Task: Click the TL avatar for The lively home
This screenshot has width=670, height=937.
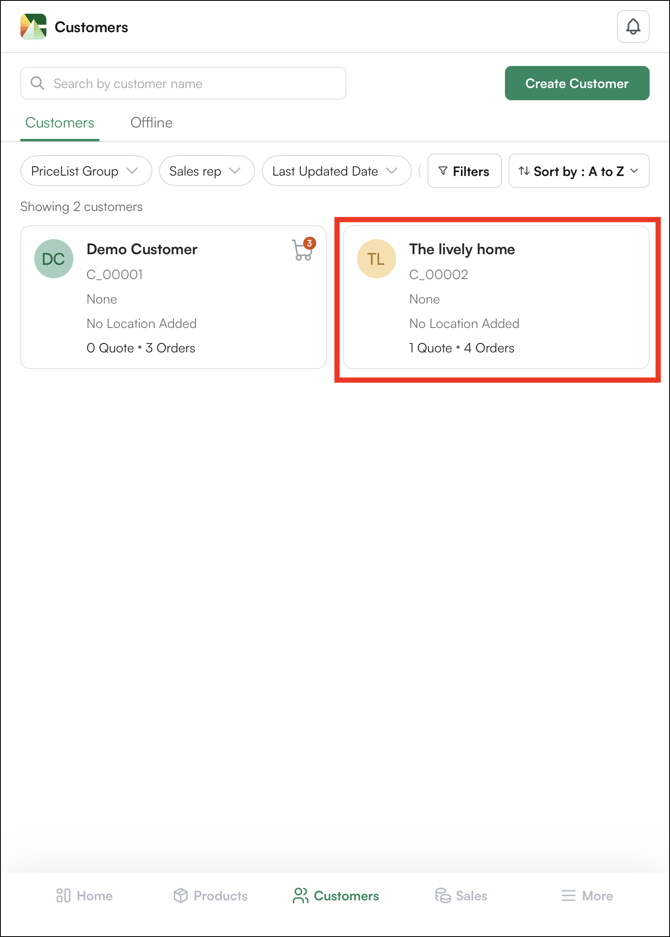Action: tap(376, 258)
